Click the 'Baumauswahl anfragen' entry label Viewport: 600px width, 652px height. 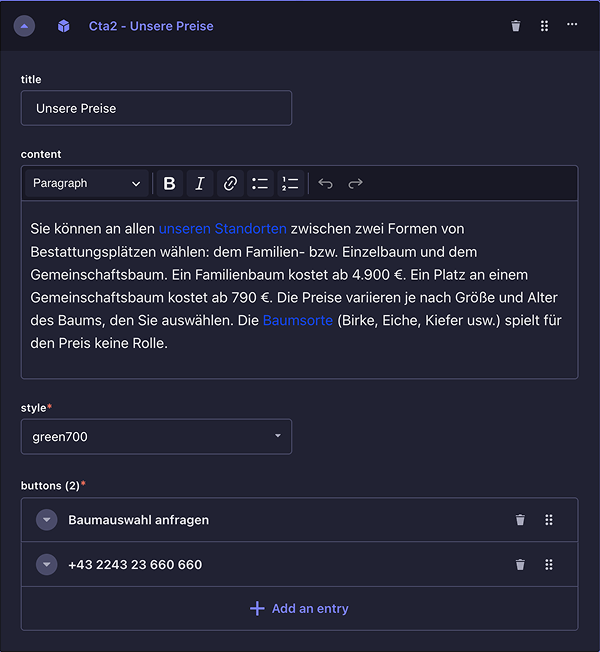(x=138, y=520)
